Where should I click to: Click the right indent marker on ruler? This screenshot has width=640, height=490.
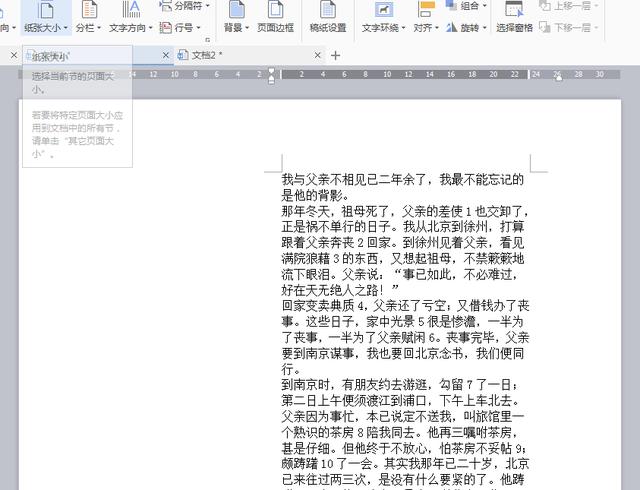click(x=558, y=78)
